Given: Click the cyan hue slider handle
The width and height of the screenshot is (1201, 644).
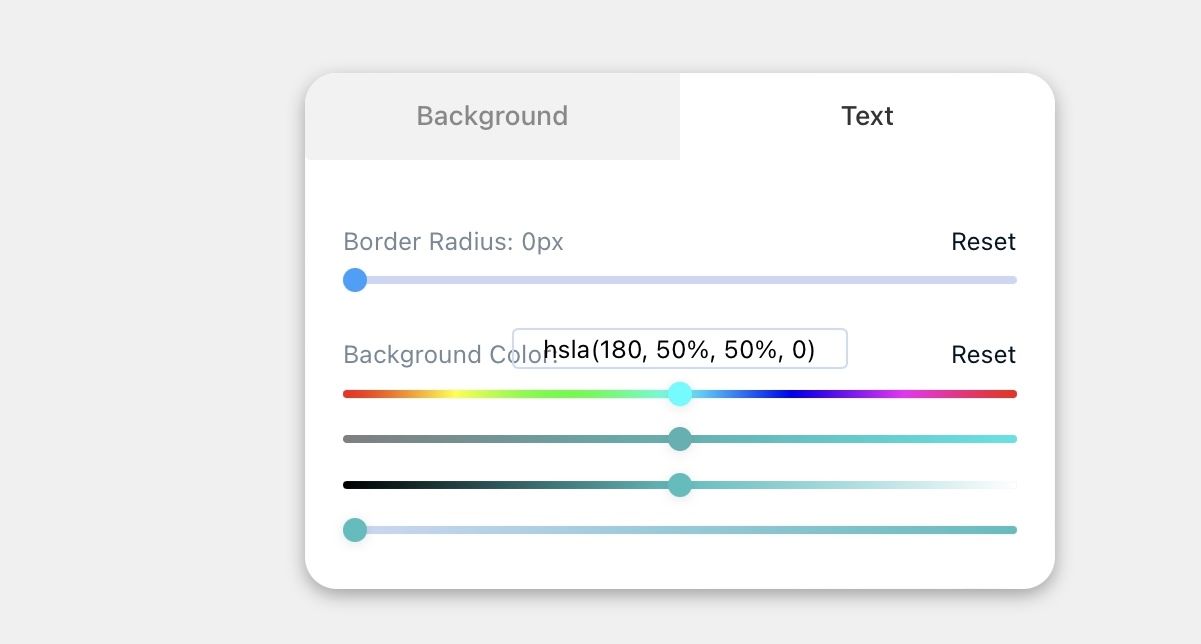Looking at the screenshot, I should (x=680, y=394).
